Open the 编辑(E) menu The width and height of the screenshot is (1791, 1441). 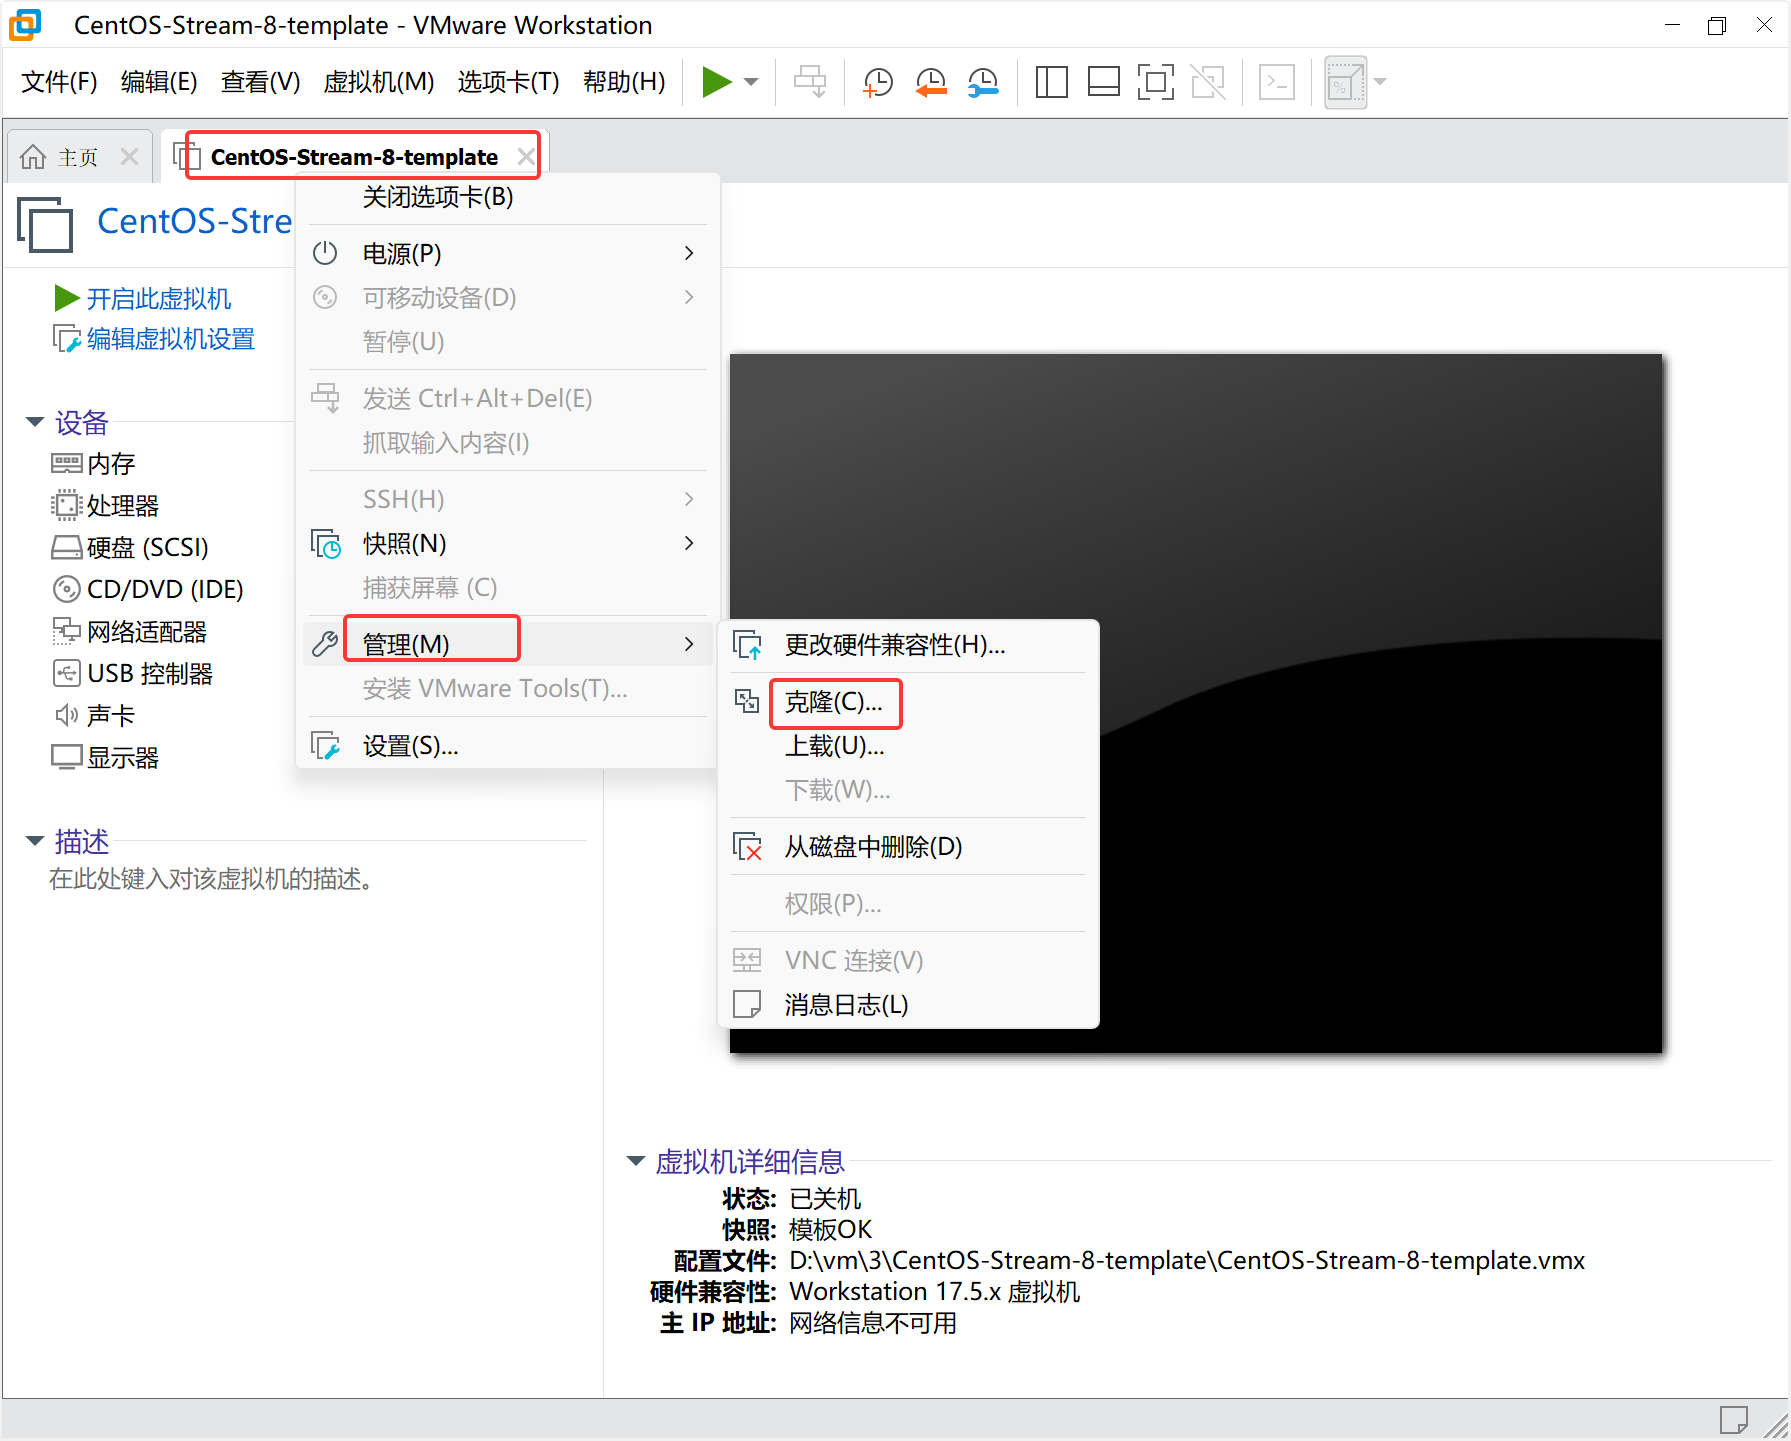159,82
